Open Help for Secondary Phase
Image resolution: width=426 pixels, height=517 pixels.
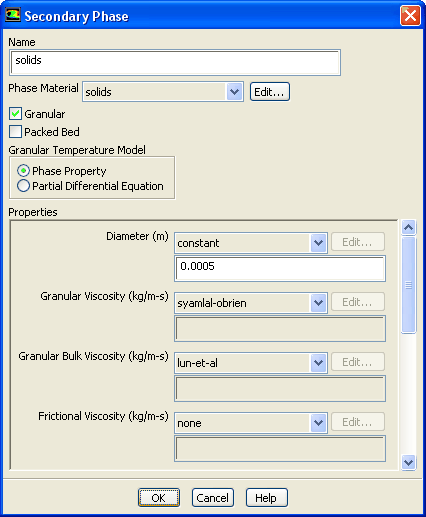pos(266,498)
